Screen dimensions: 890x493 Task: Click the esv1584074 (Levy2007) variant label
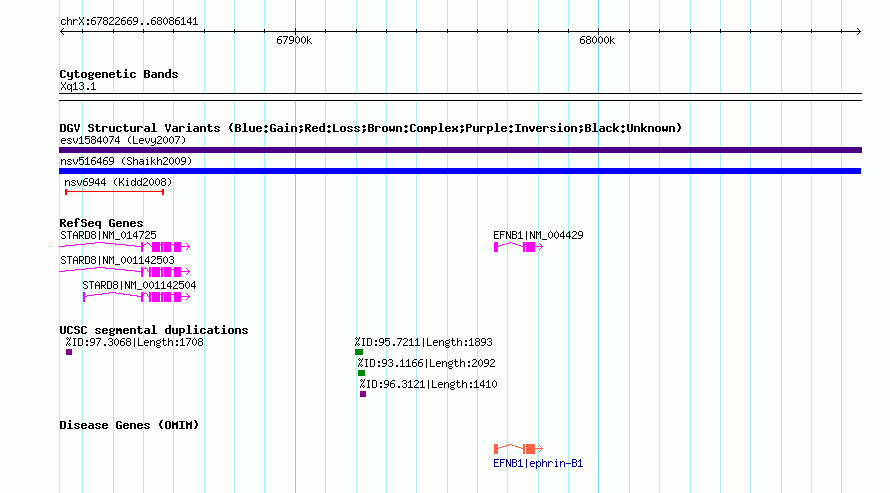pyautogui.click(x=123, y=140)
